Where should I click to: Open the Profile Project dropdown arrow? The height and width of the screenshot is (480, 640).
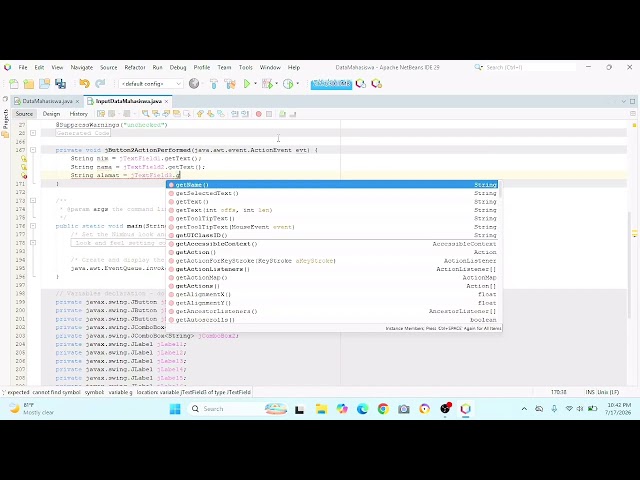[x=298, y=84]
